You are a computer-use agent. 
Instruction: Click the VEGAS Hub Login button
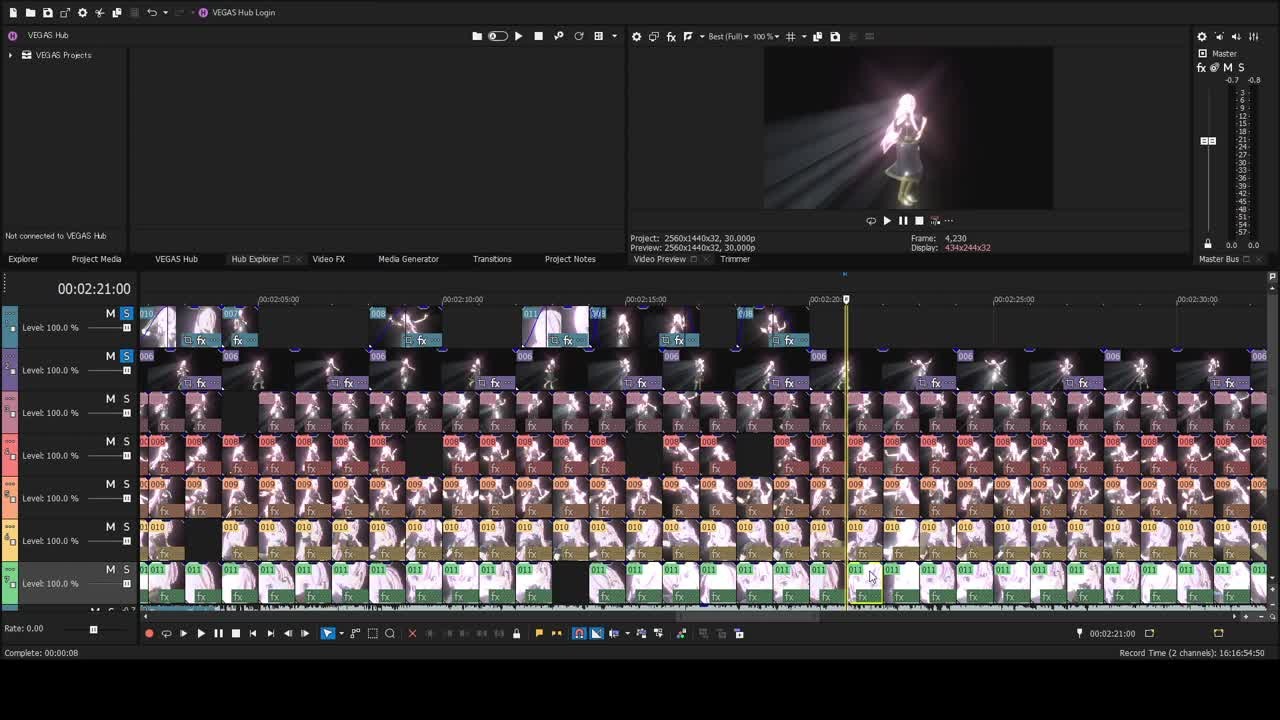(237, 12)
